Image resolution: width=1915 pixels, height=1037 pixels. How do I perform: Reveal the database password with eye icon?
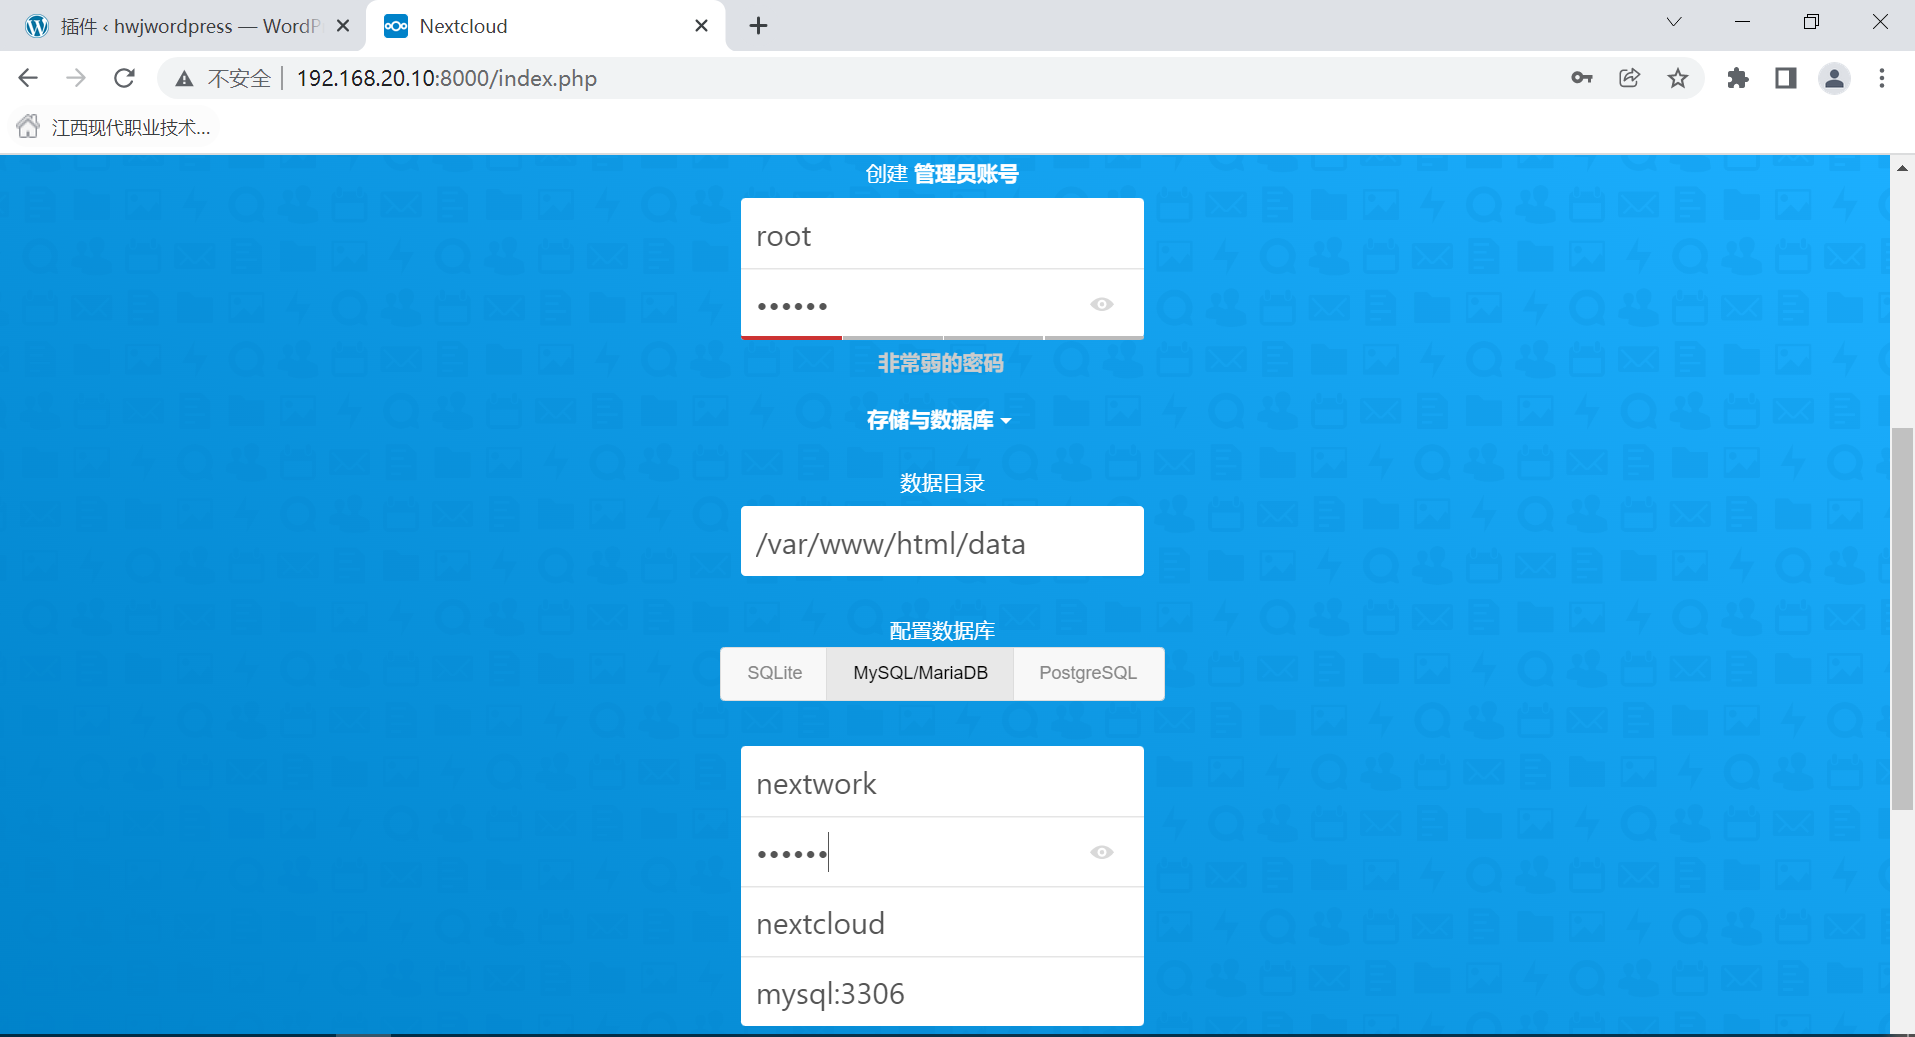(x=1102, y=852)
